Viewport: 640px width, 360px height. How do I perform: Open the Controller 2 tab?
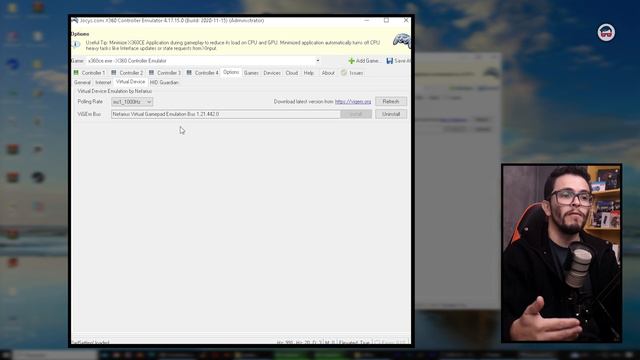(x=127, y=73)
